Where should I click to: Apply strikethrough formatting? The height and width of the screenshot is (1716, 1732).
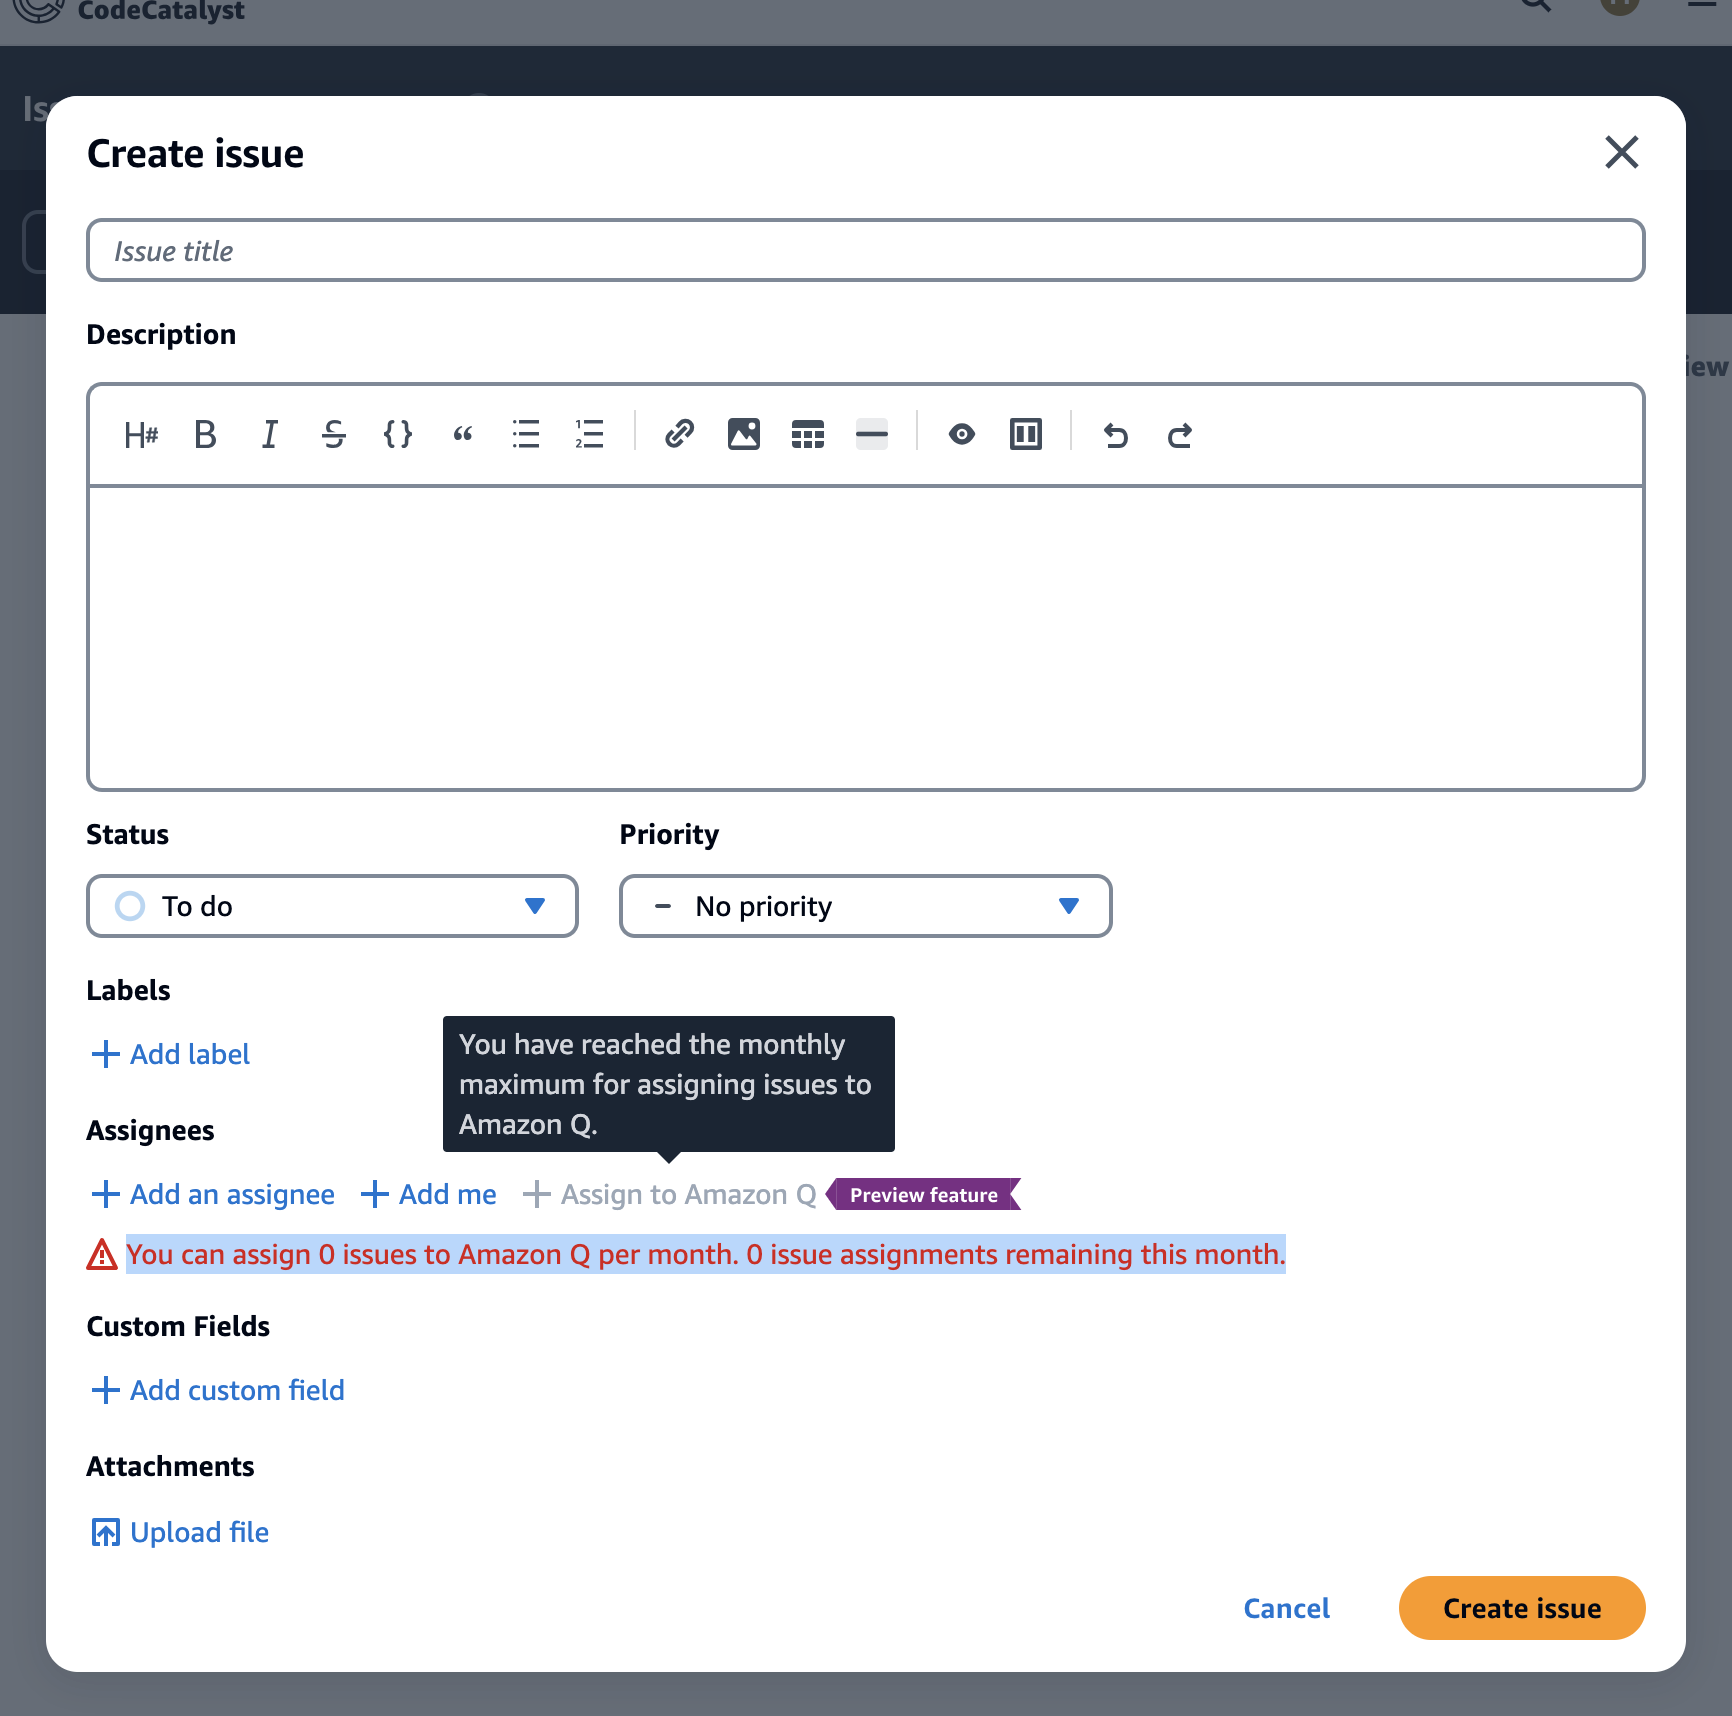pos(334,434)
